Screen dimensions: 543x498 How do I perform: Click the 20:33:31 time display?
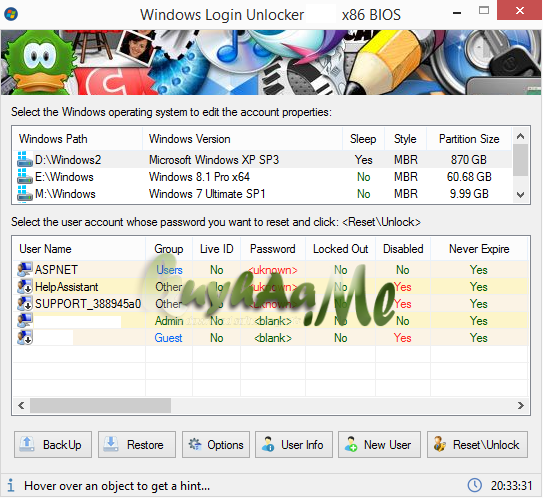[x=511, y=486]
